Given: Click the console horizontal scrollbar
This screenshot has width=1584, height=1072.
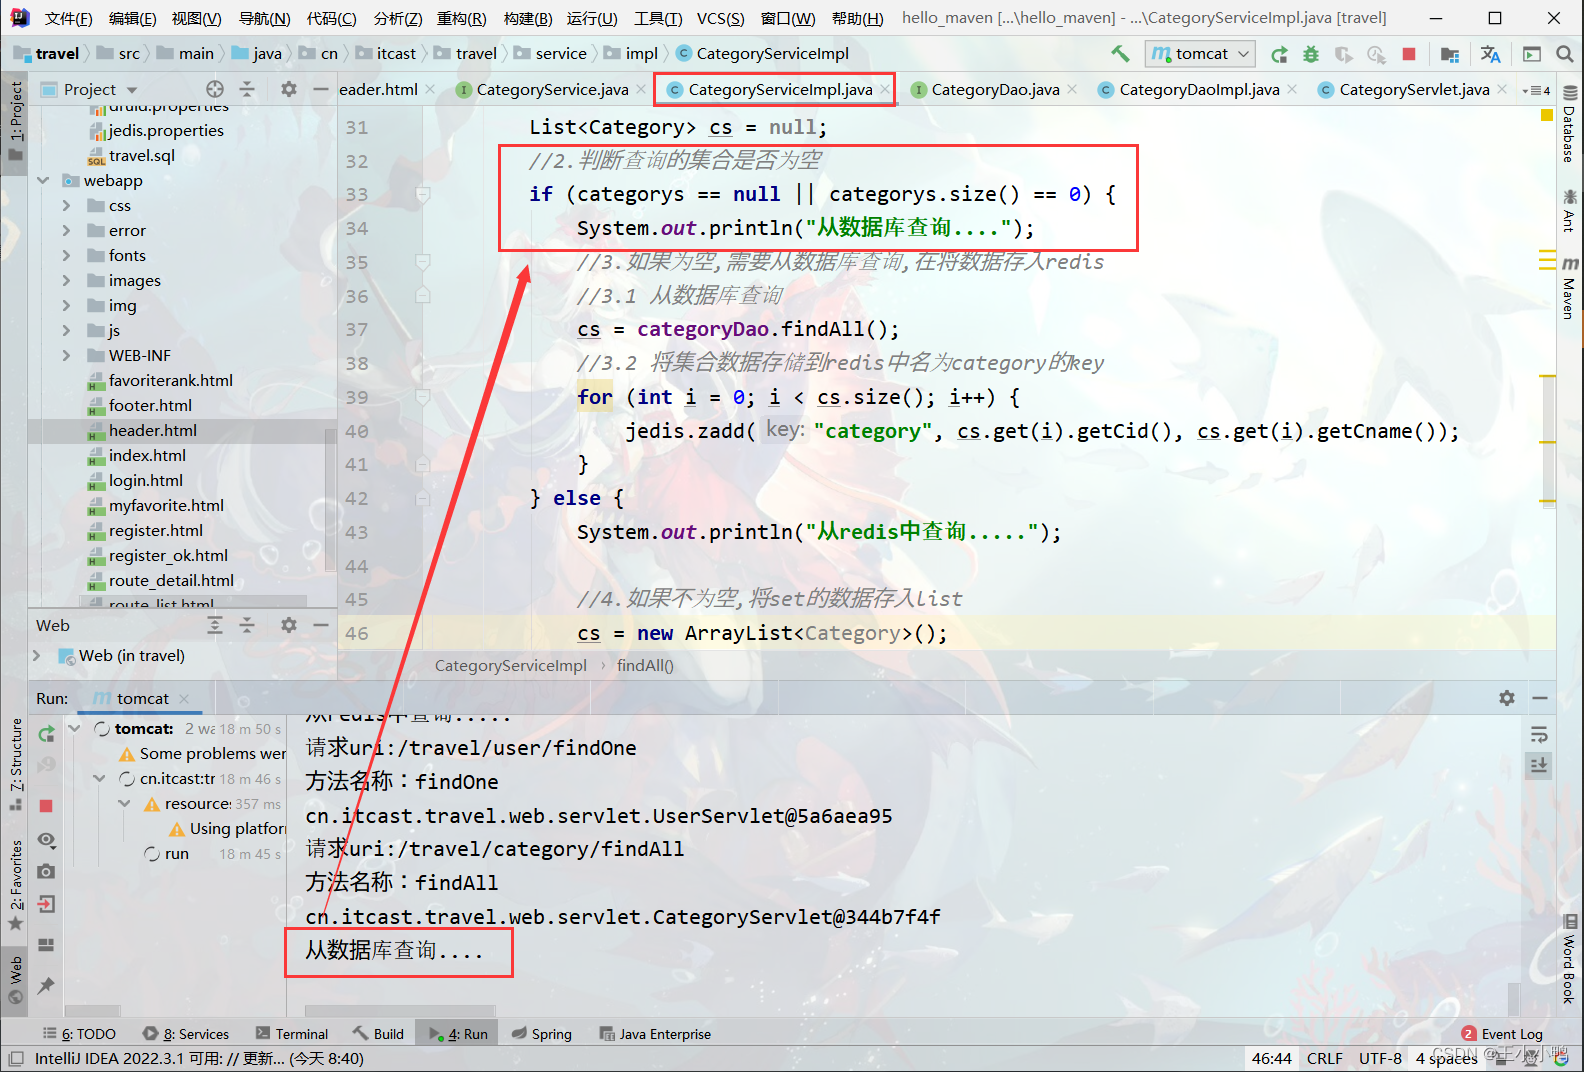Looking at the screenshot, I should tap(400, 1010).
